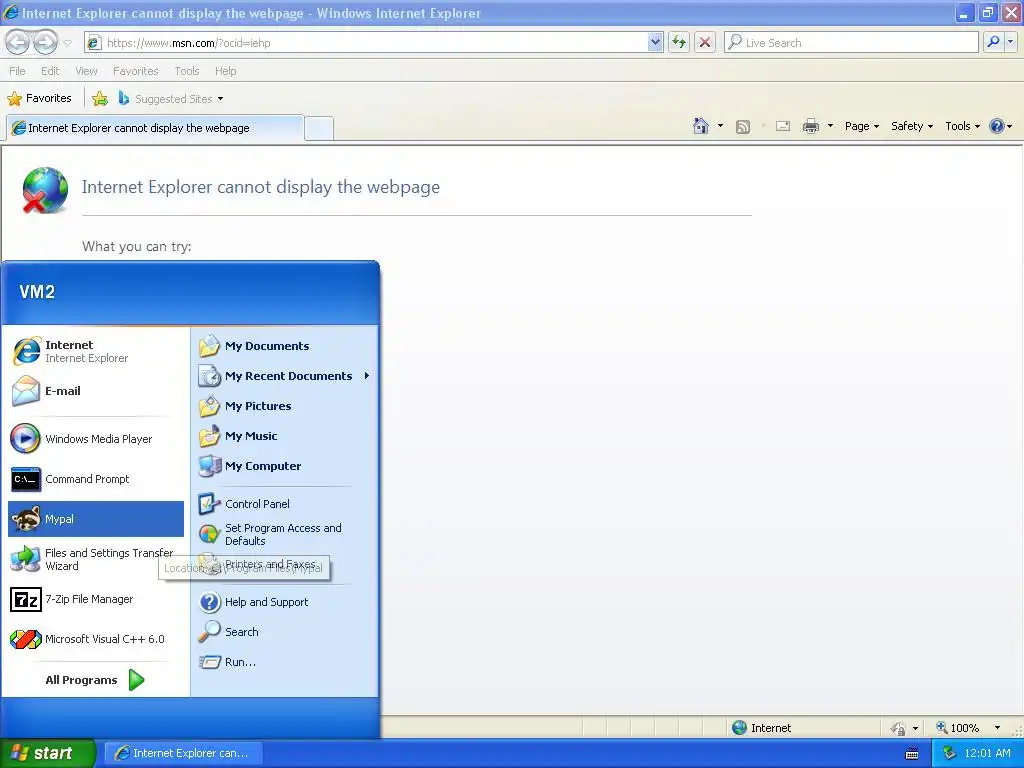Open My Music folder
The image size is (1024, 768).
284,436
